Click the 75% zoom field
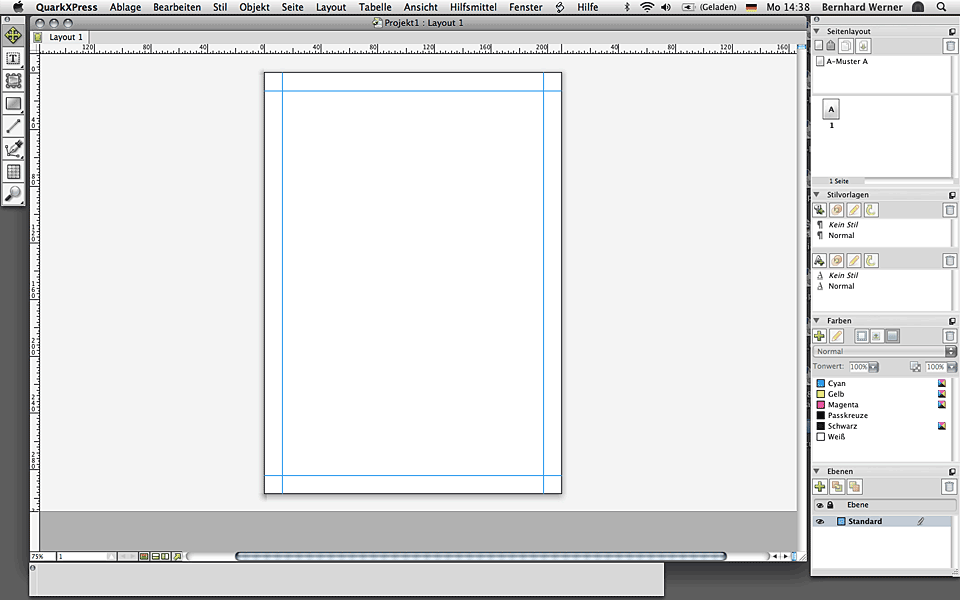This screenshot has width=960, height=600. (x=43, y=557)
